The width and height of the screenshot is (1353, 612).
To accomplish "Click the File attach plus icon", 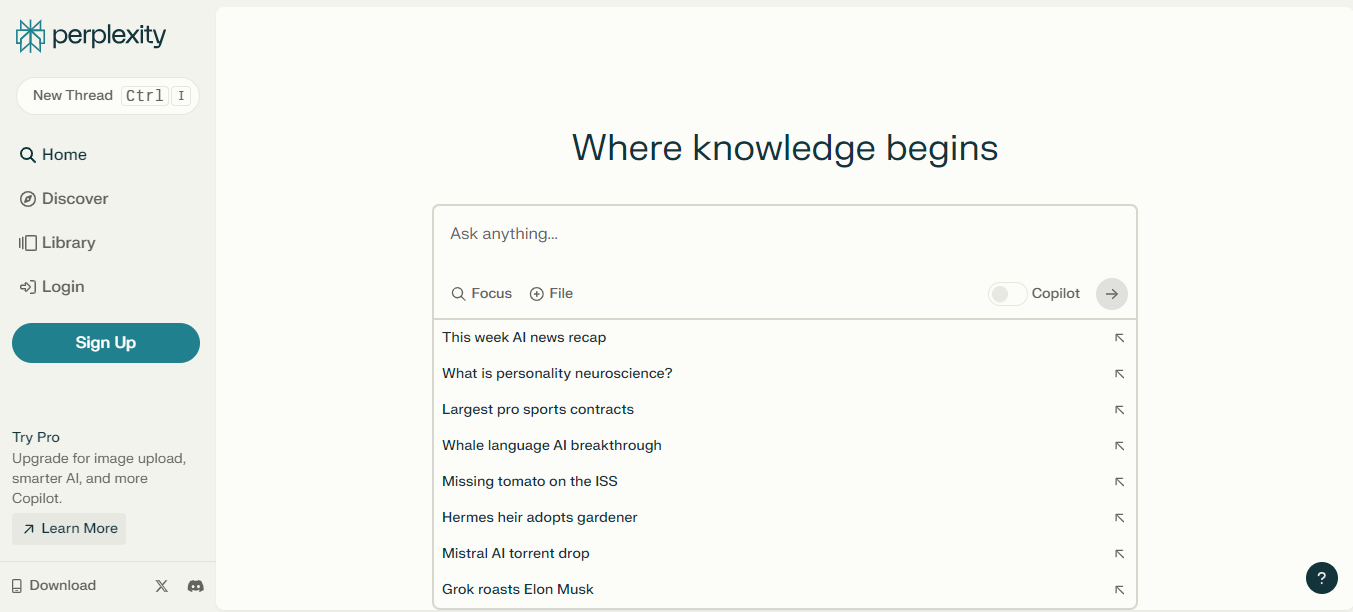I will tap(537, 294).
